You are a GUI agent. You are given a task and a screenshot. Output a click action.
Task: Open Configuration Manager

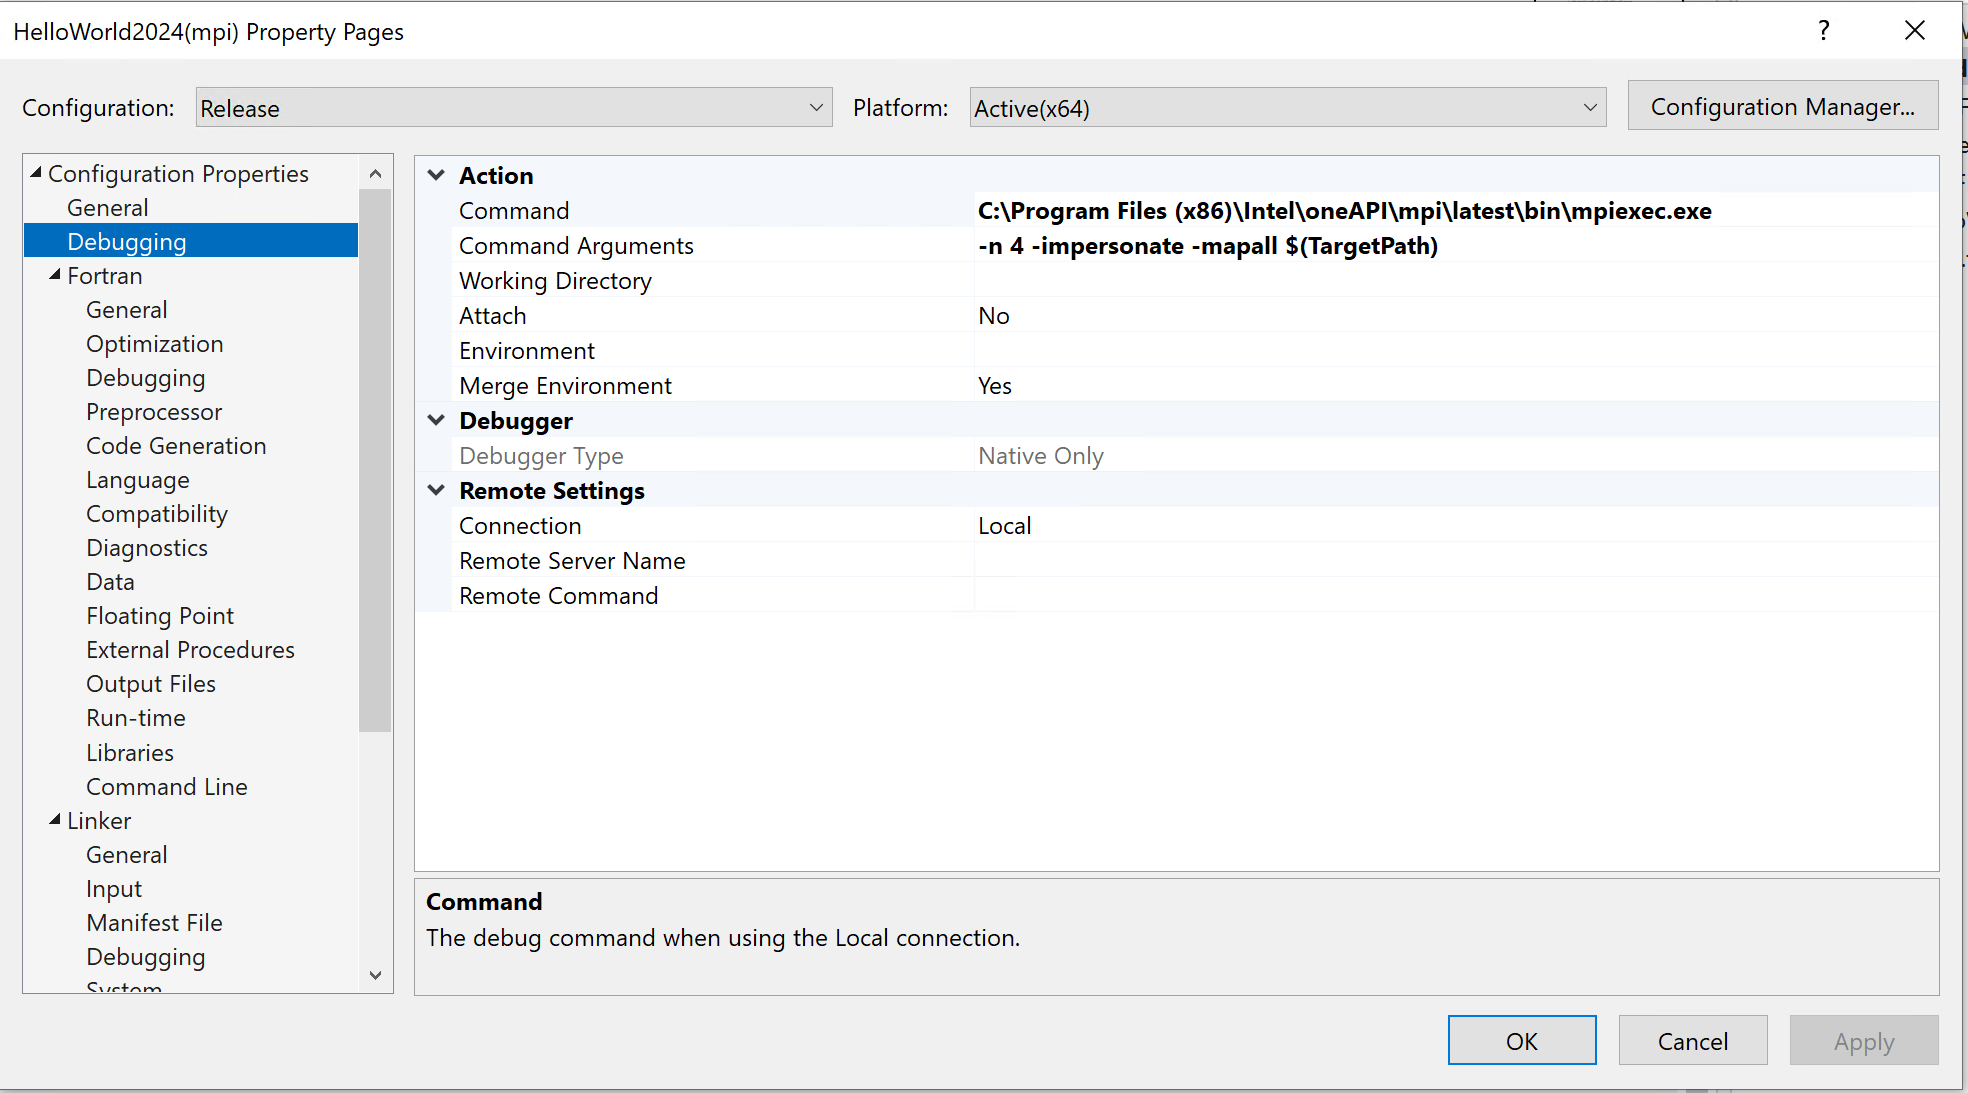coord(1782,106)
